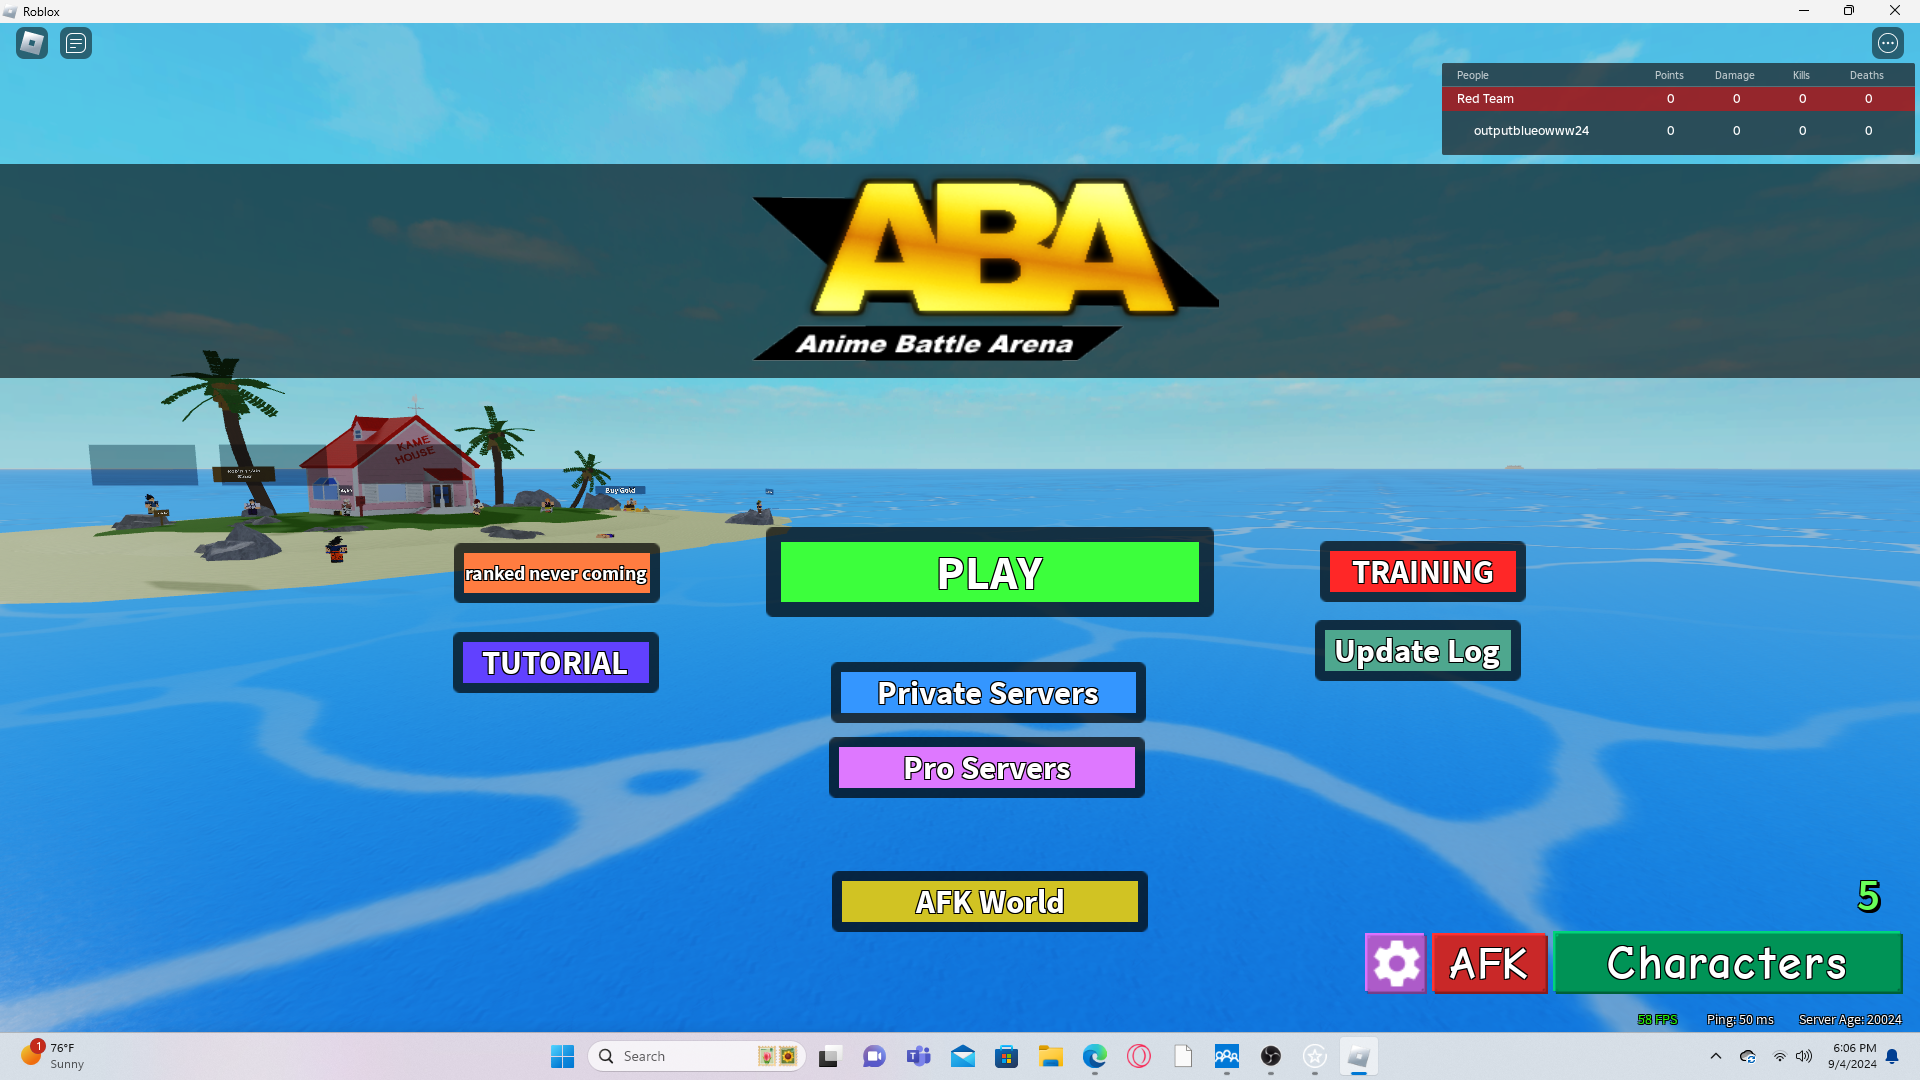Open the Characters selection button
This screenshot has width=1920, height=1080.
1727,964
